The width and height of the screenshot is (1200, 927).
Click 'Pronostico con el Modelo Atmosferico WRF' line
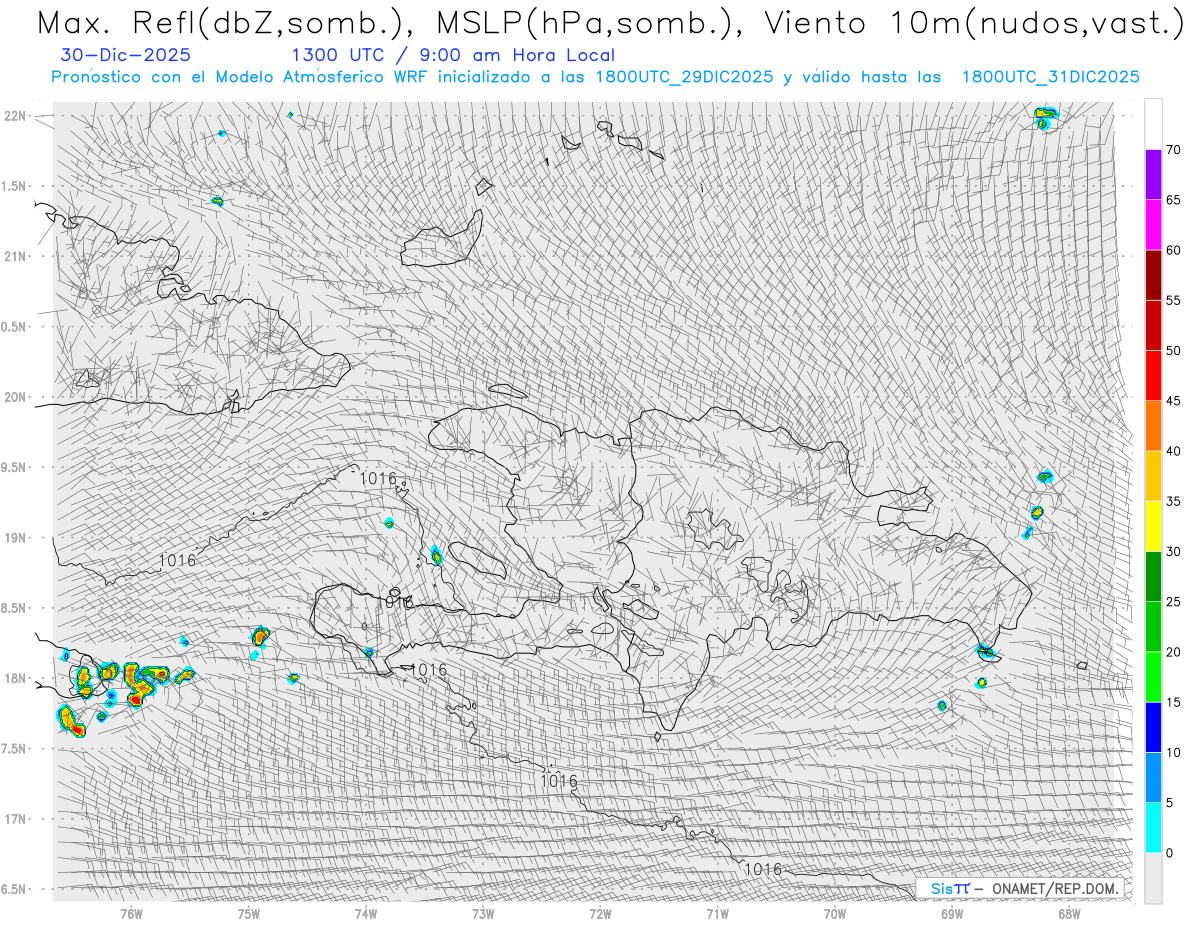pyautogui.click(x=595, y=77)
